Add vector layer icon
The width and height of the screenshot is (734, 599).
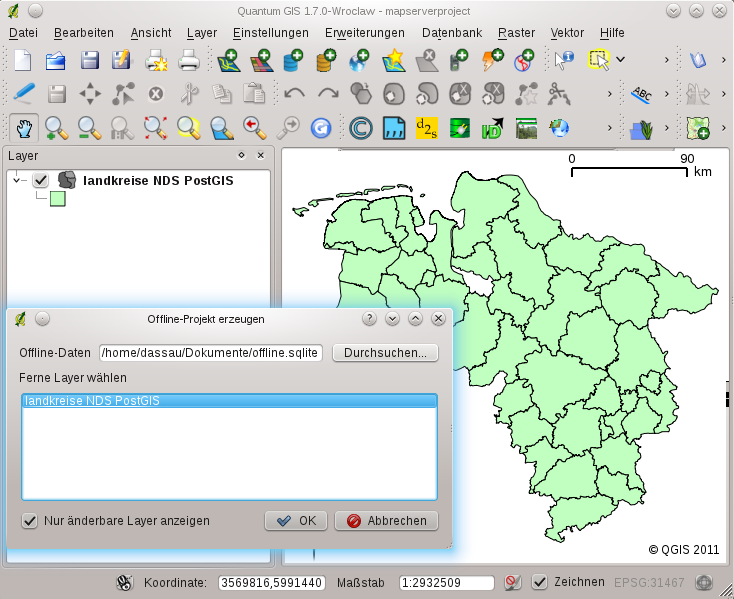pos(229,60)
